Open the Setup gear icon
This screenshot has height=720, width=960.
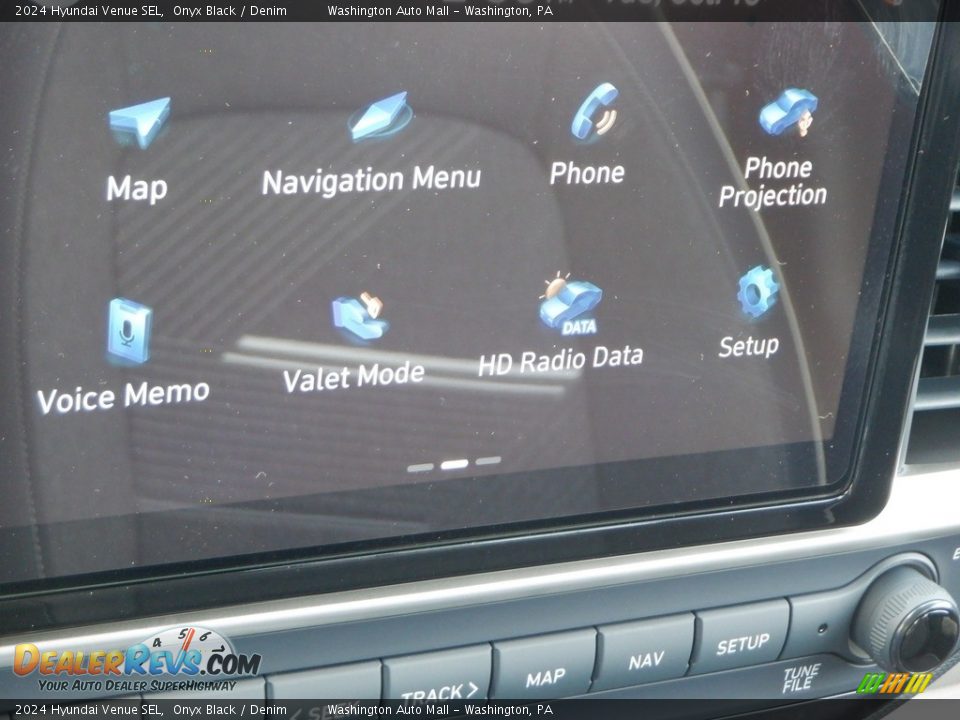click(x=758, y=292)
